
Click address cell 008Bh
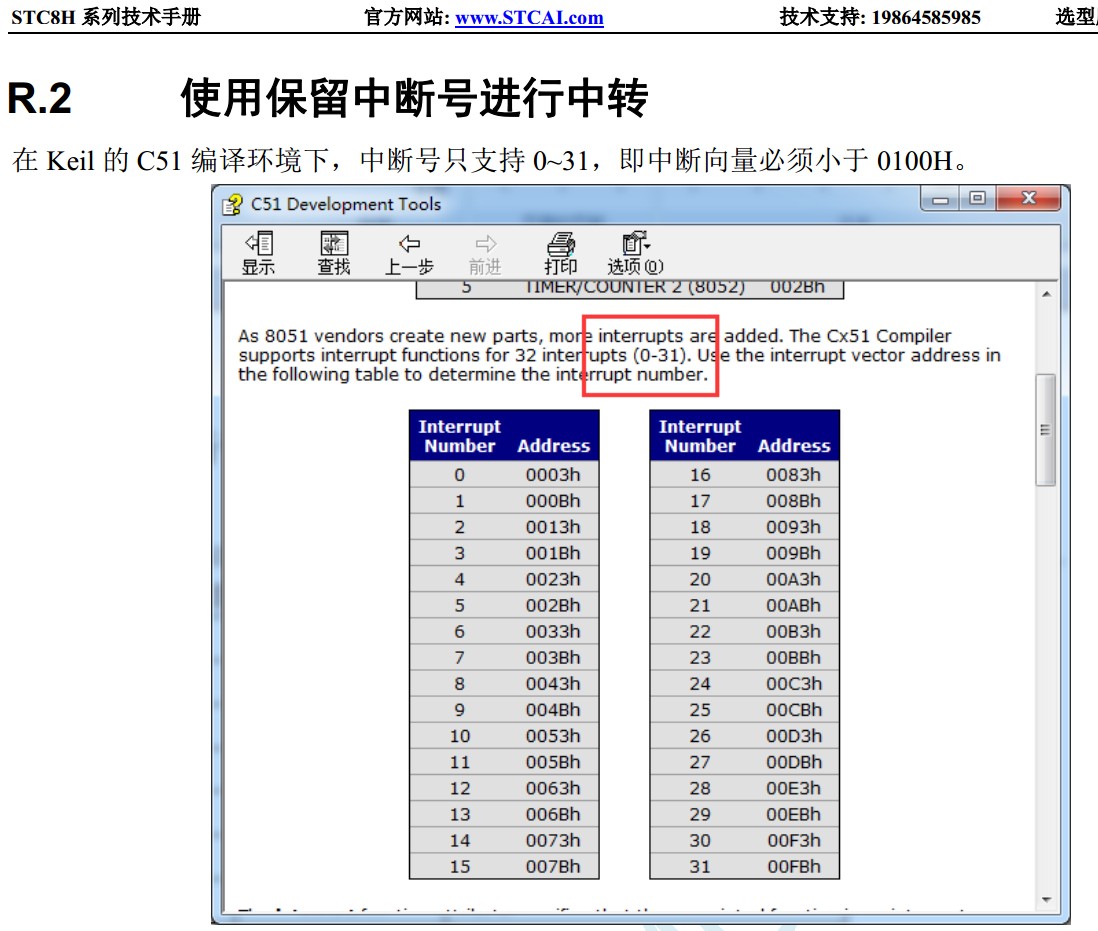tap(793, 501)
